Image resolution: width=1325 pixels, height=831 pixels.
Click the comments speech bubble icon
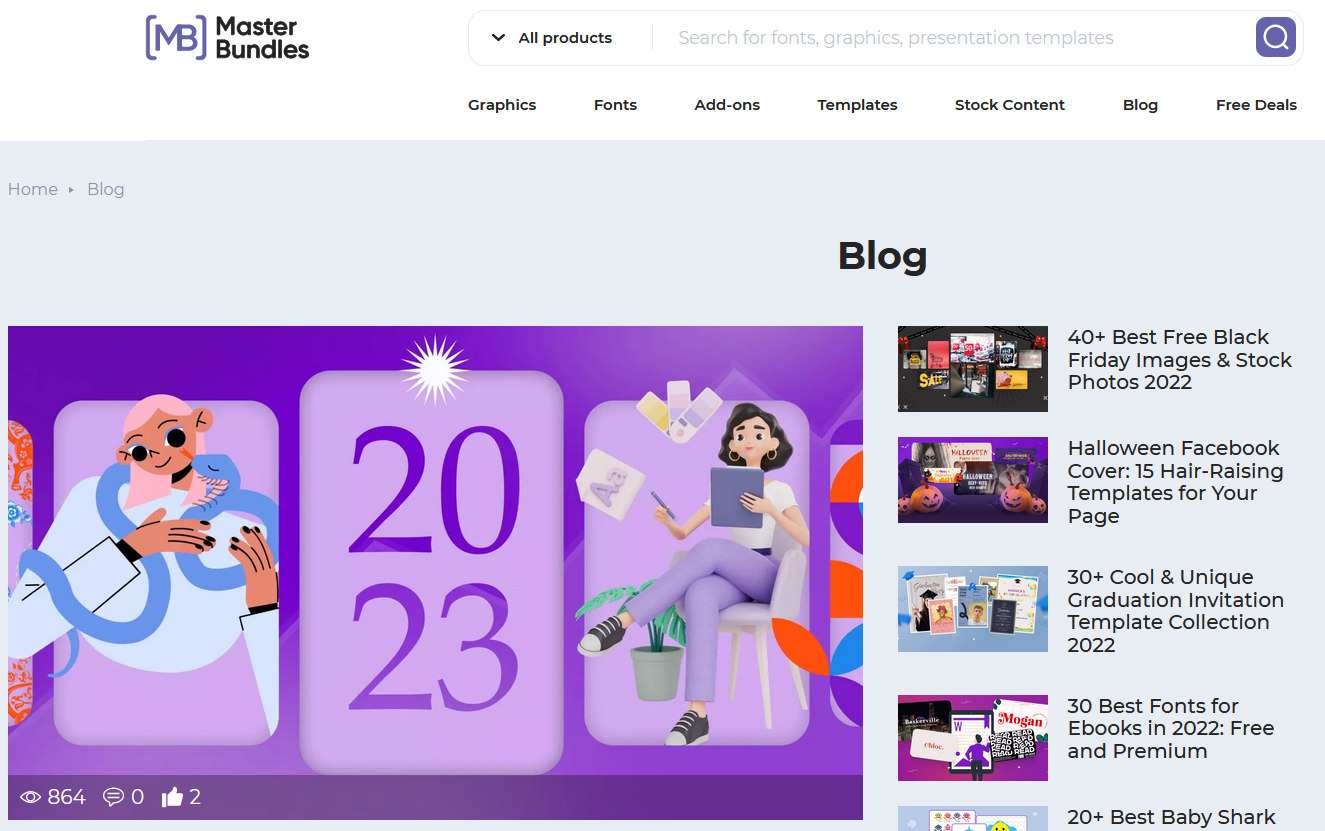coord(113,797)
